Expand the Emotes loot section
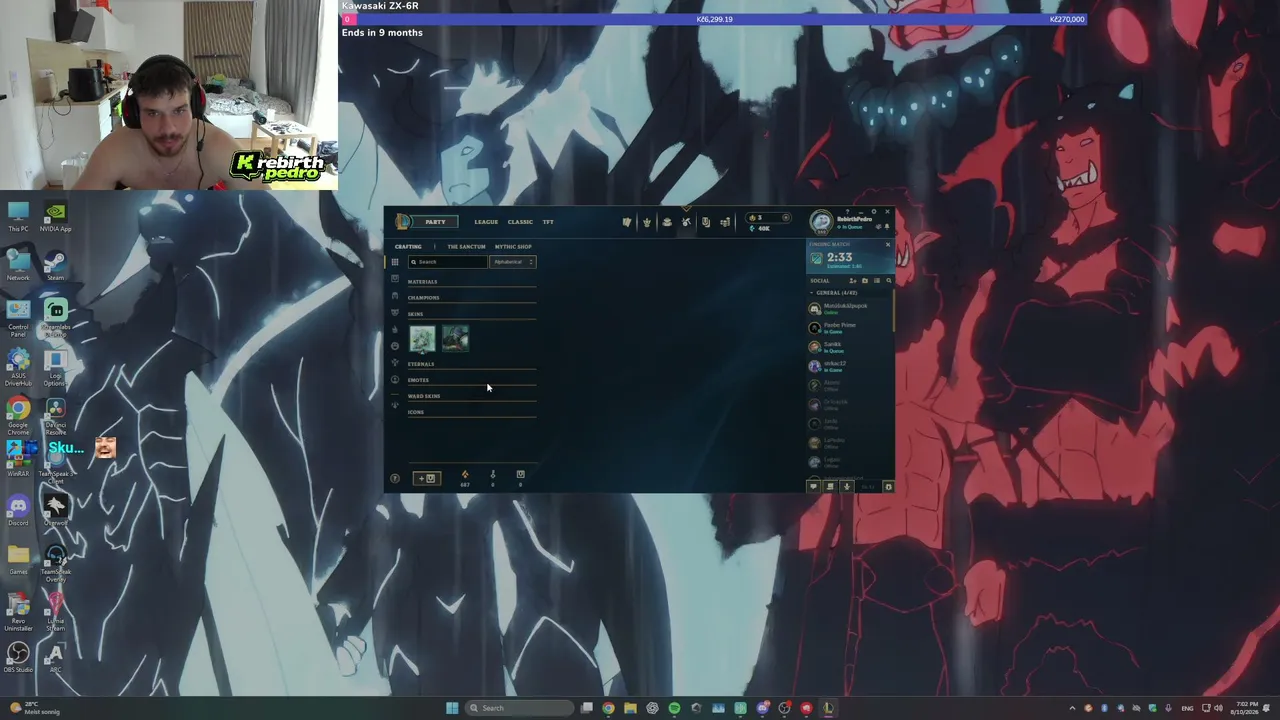1280x720 pixels. tap(472, 380)
